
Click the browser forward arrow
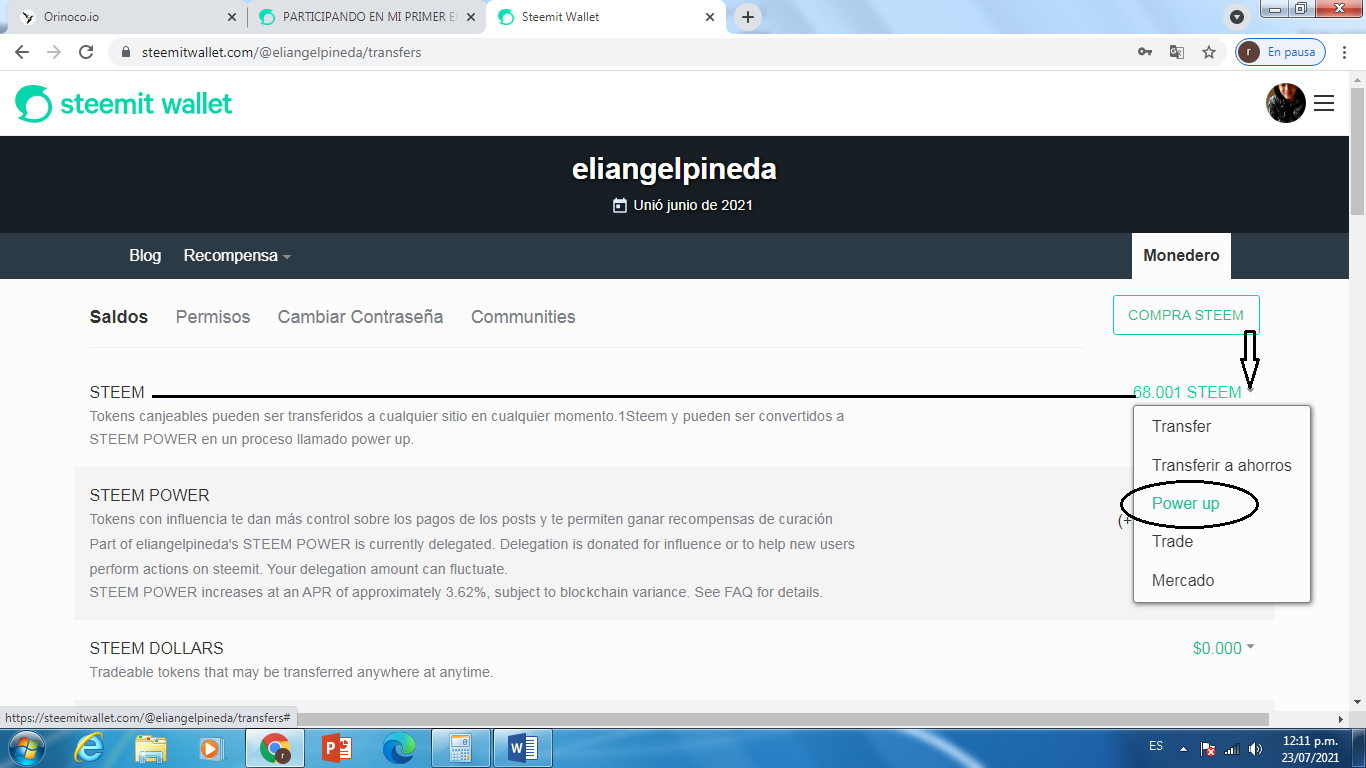tap(54, 52)
